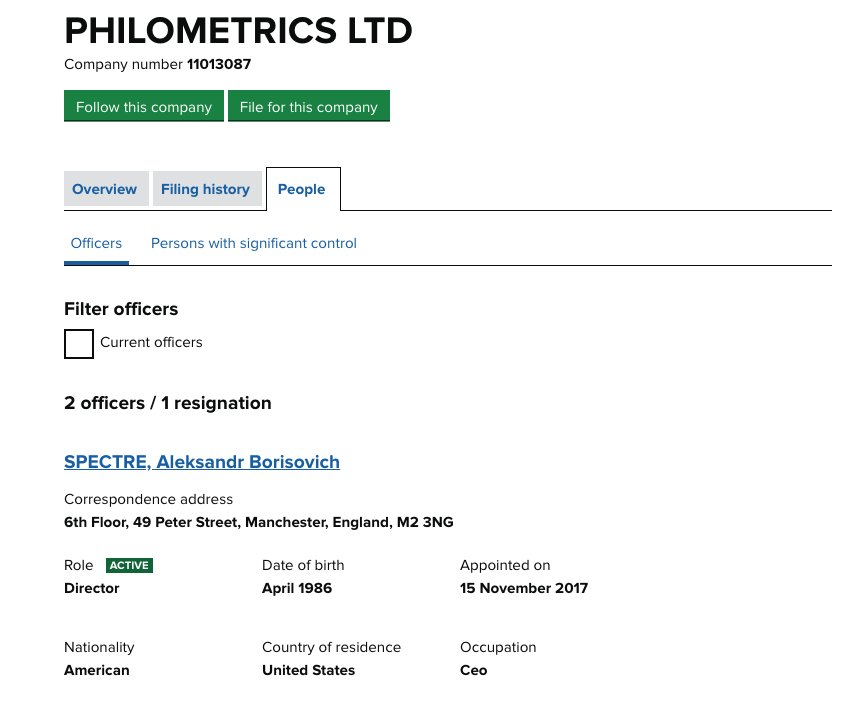Click company number 11013087
This screenshot has height=725, width=854.
[219, 64]
